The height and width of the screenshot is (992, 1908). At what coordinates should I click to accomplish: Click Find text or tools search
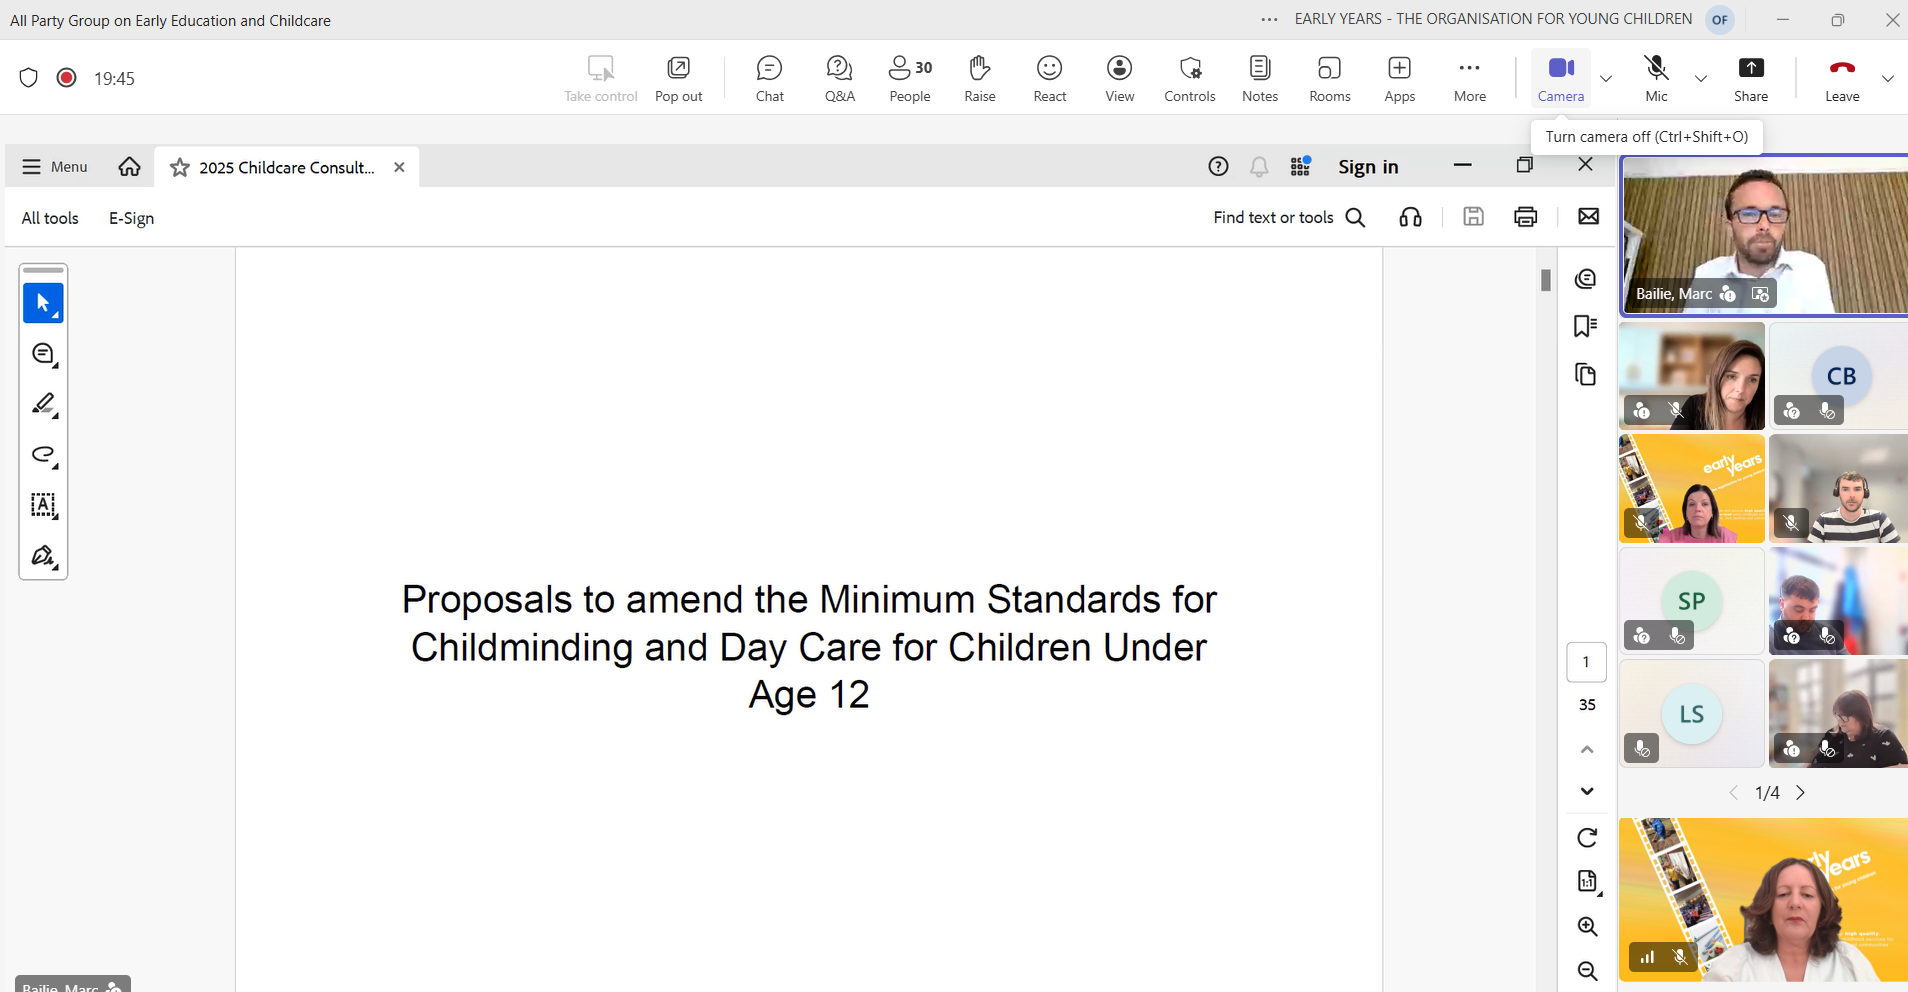tap(1289, 218)
